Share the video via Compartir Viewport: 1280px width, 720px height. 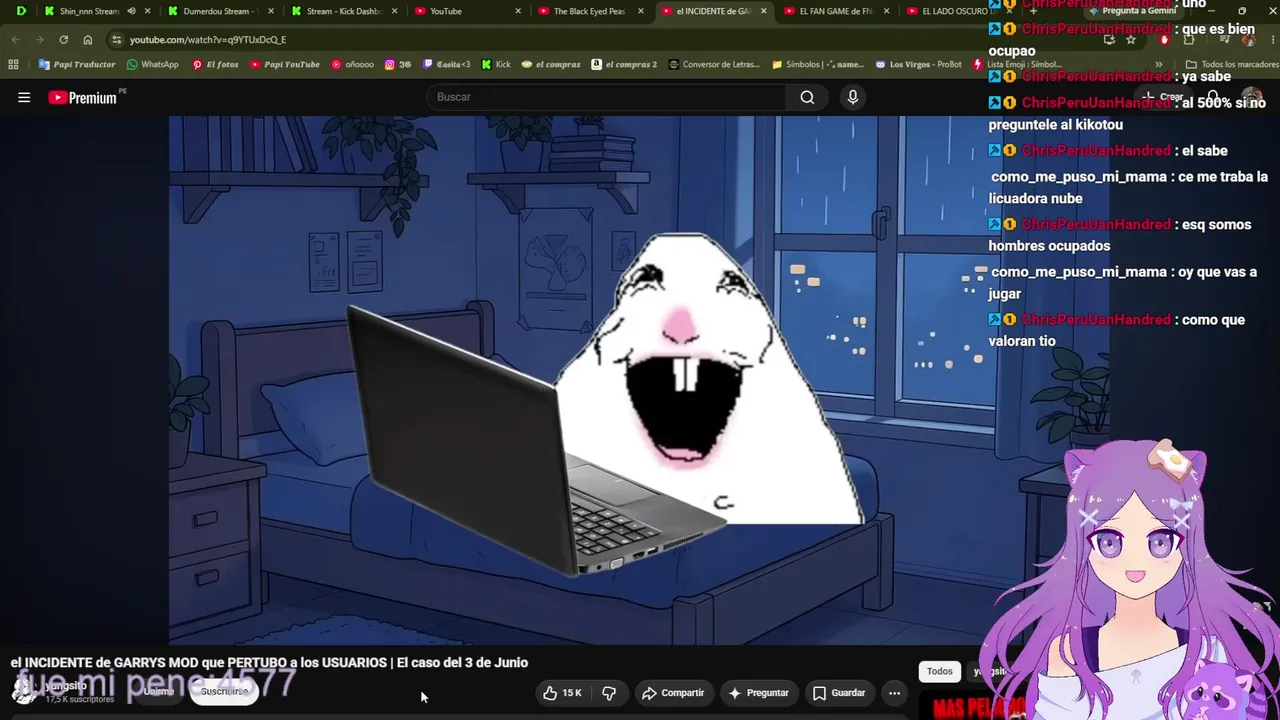[x=673, y=693]
